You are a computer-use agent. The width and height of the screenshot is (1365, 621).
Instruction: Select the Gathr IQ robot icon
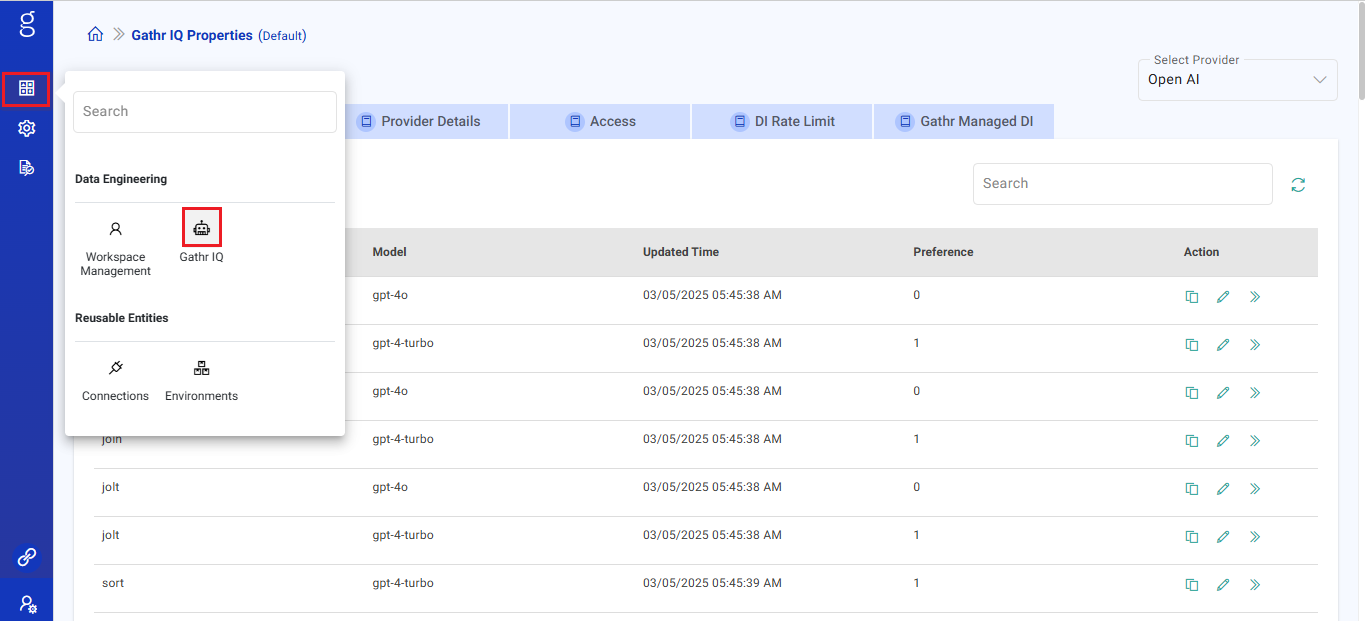(x=201, y=229)
